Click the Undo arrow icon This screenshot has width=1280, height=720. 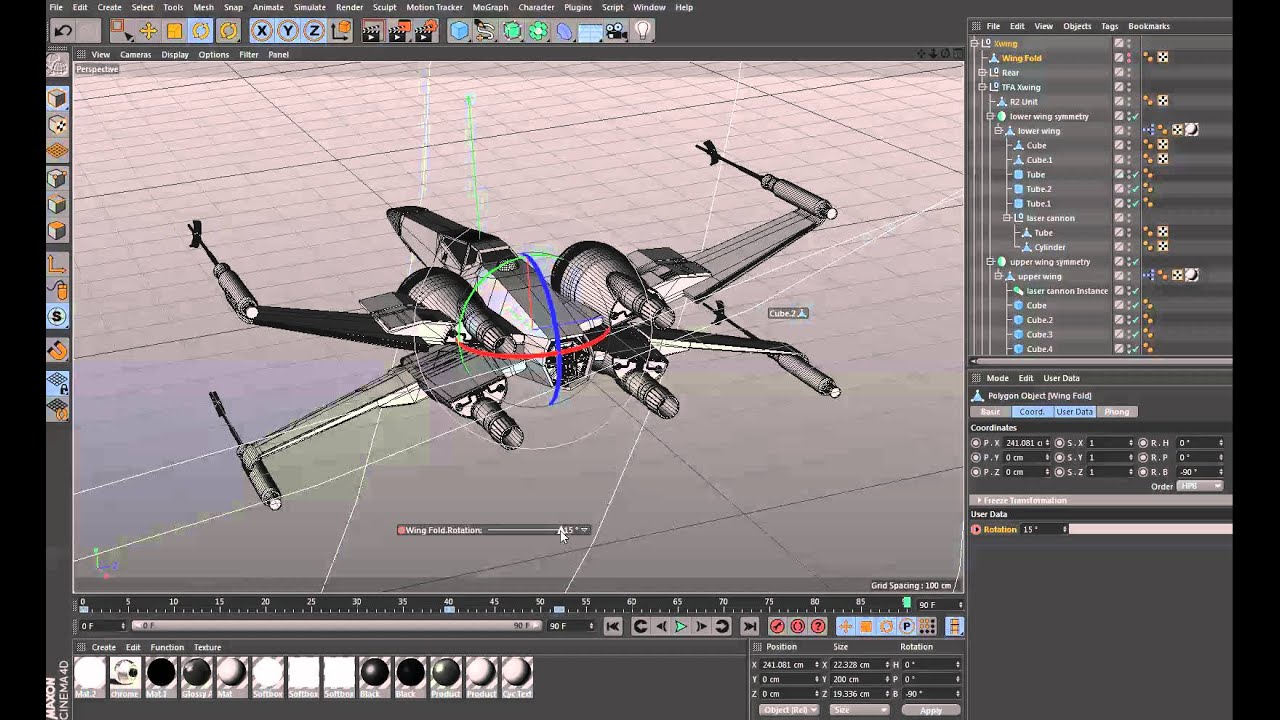coord(62,31)
